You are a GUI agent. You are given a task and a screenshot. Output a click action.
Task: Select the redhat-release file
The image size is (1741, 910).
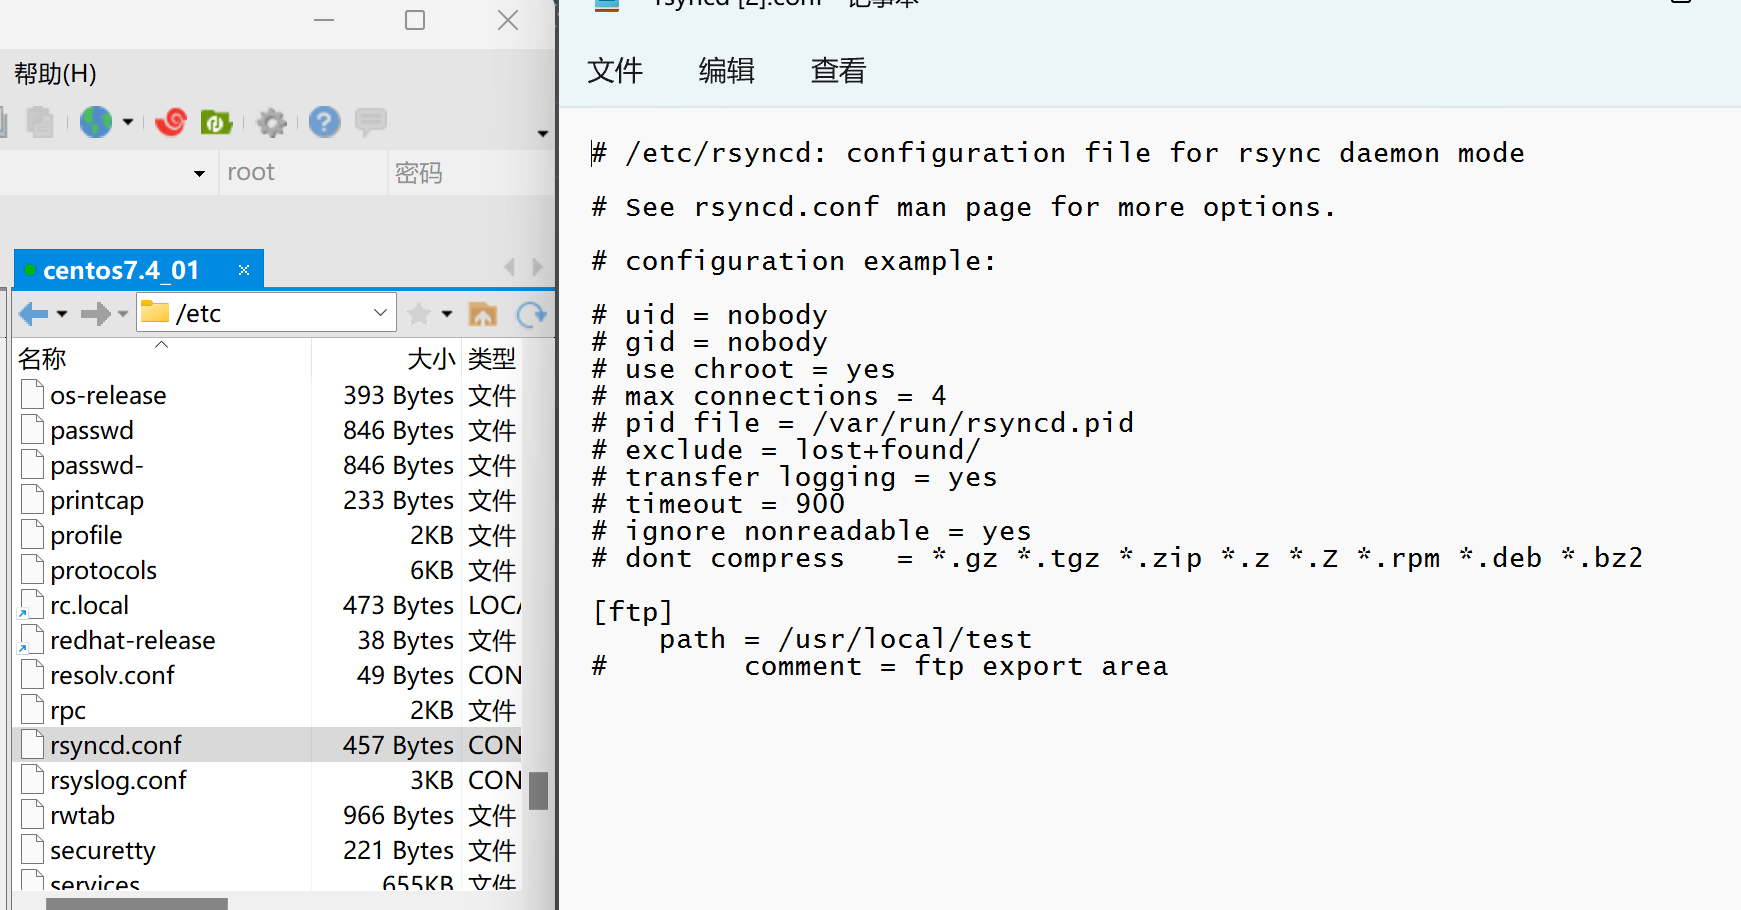coord(133,640)
